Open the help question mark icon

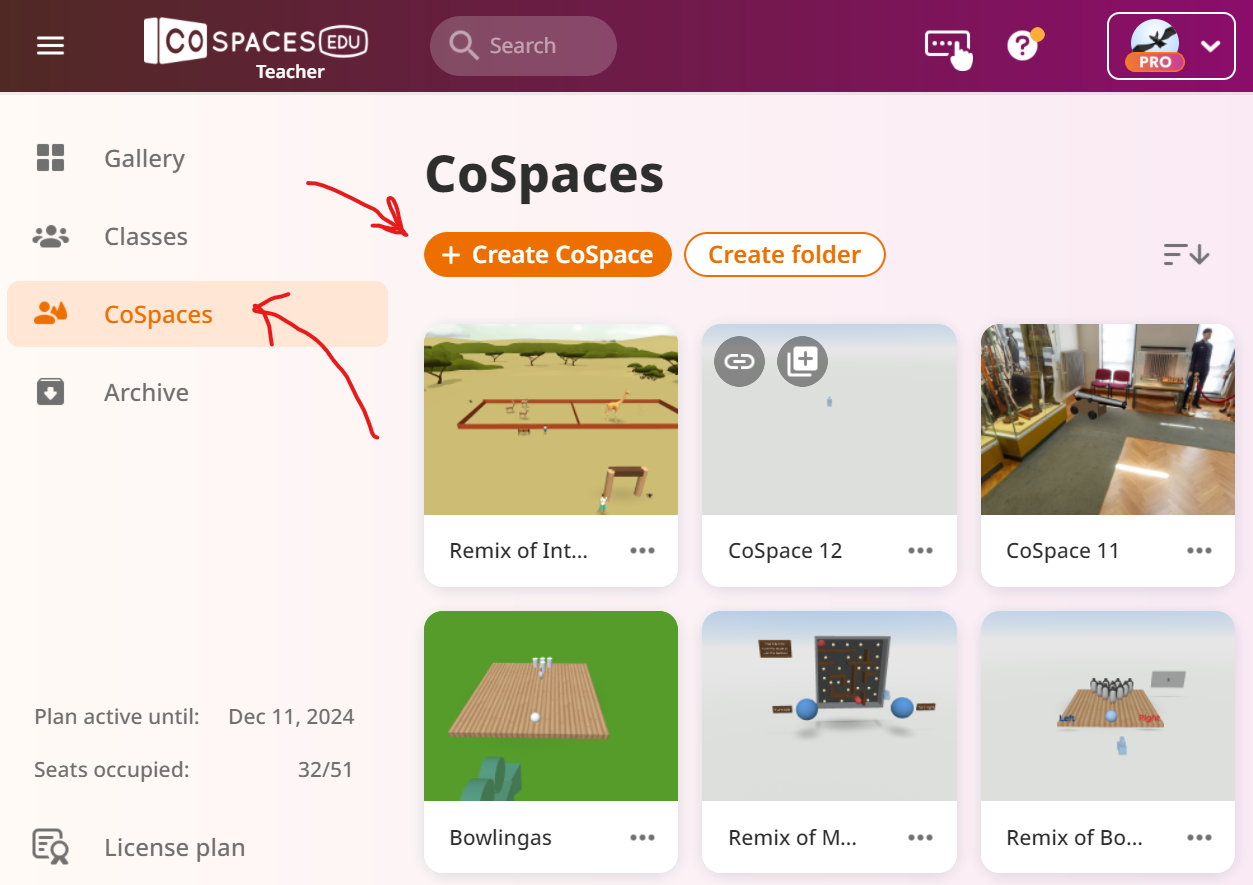coord(1023,45)
